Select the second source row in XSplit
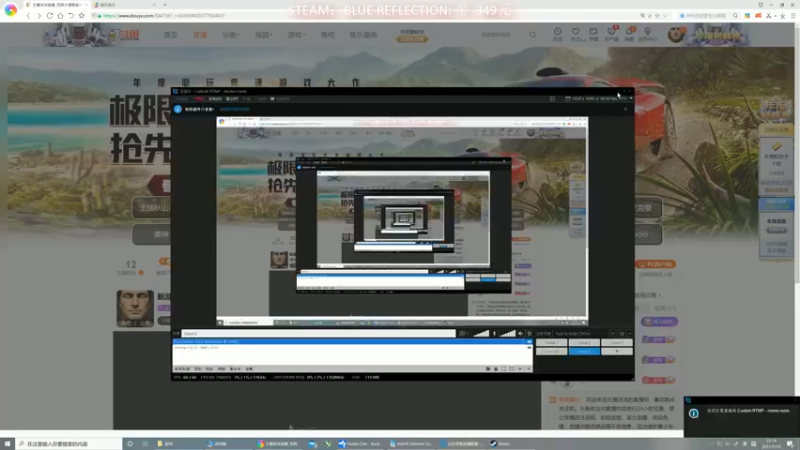The image size is (800, 450). 352,347
